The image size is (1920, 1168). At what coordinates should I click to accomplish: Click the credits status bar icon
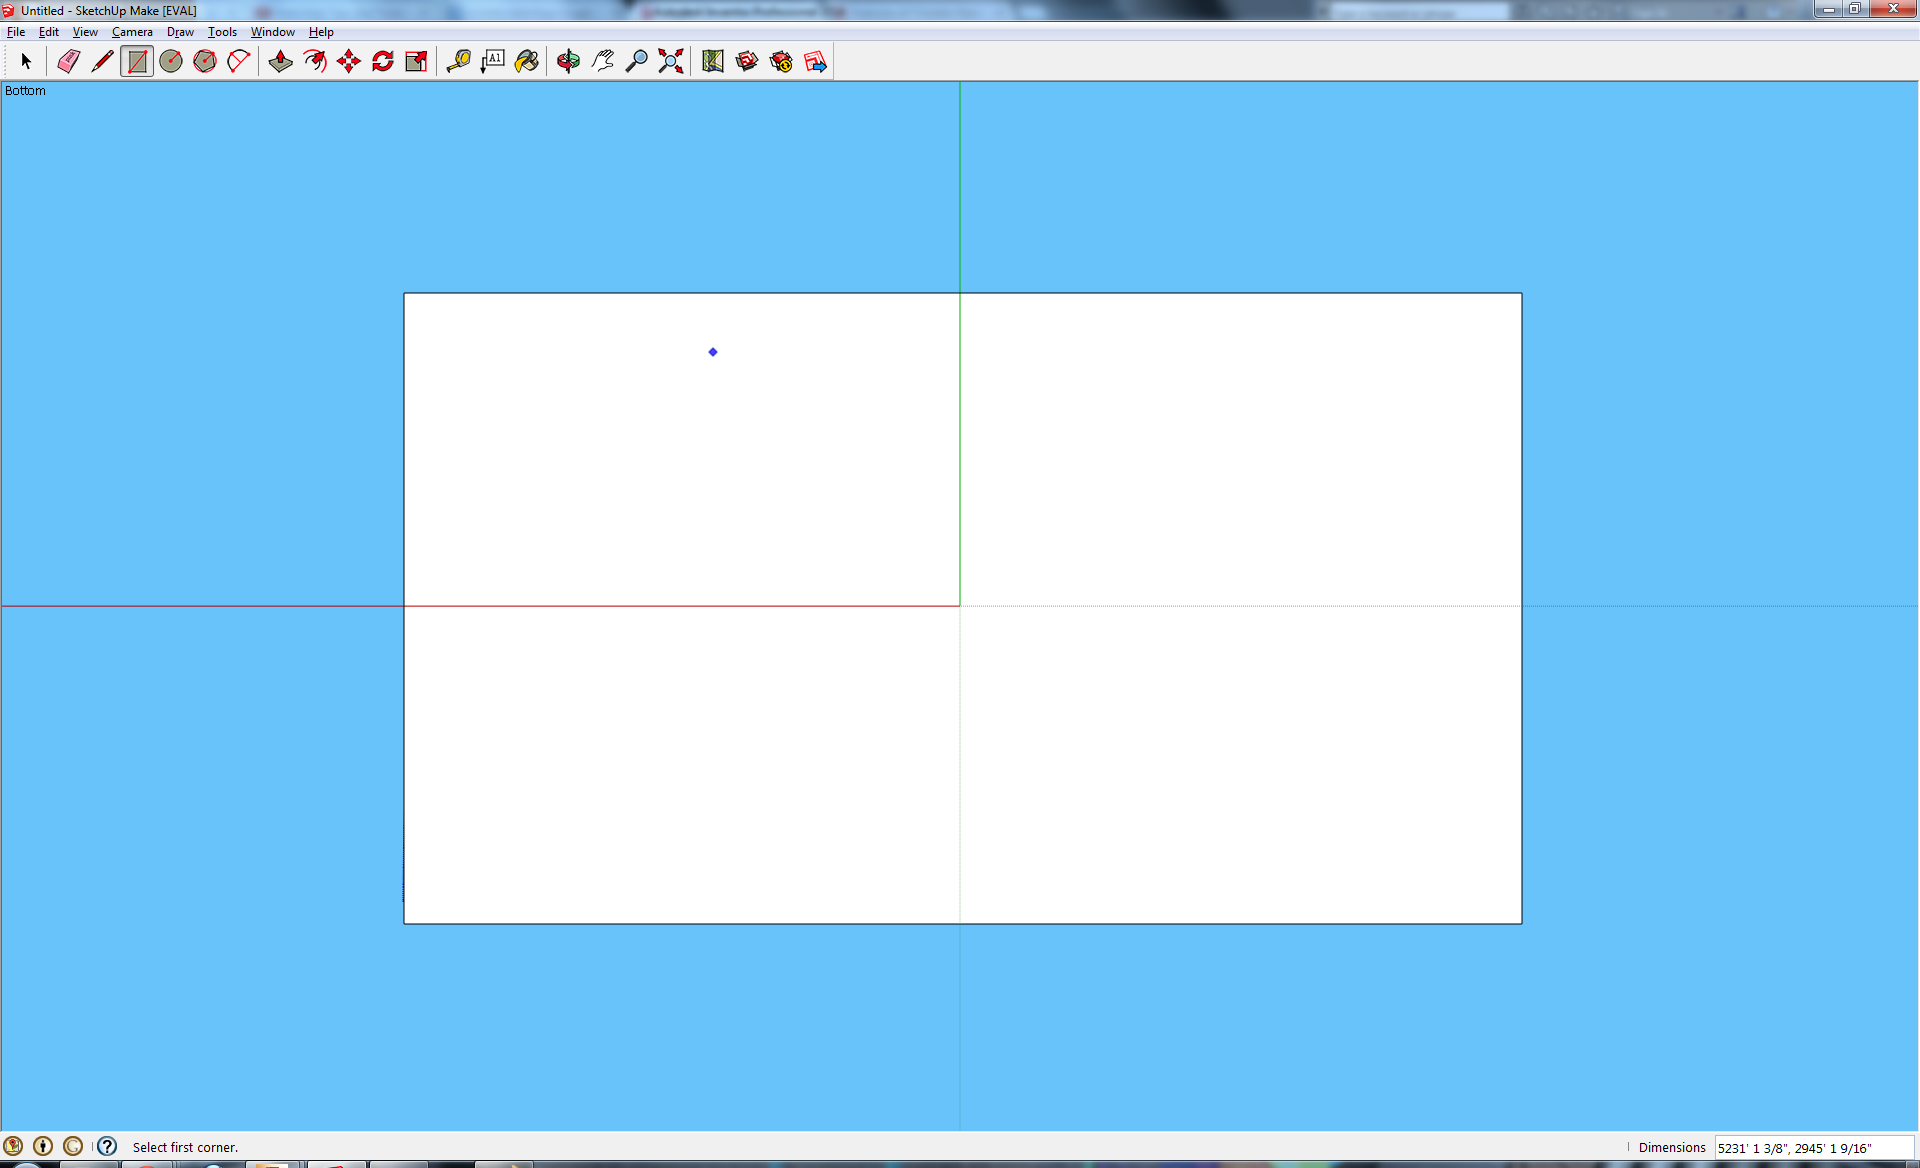click(x=43, y=1146)
